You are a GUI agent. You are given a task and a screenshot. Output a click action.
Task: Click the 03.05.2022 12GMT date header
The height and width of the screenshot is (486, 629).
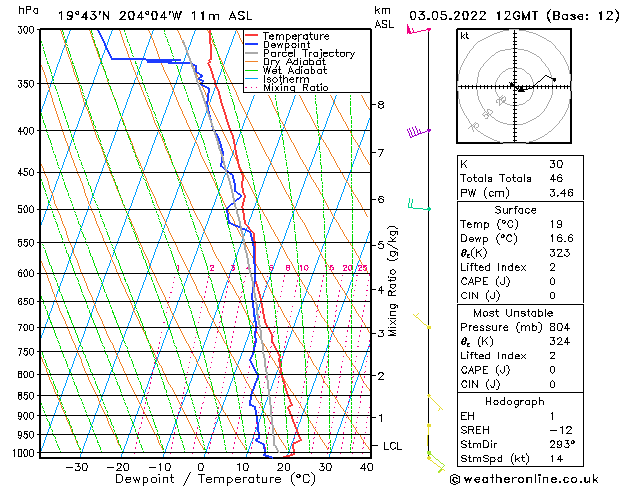tap(512, 15)
